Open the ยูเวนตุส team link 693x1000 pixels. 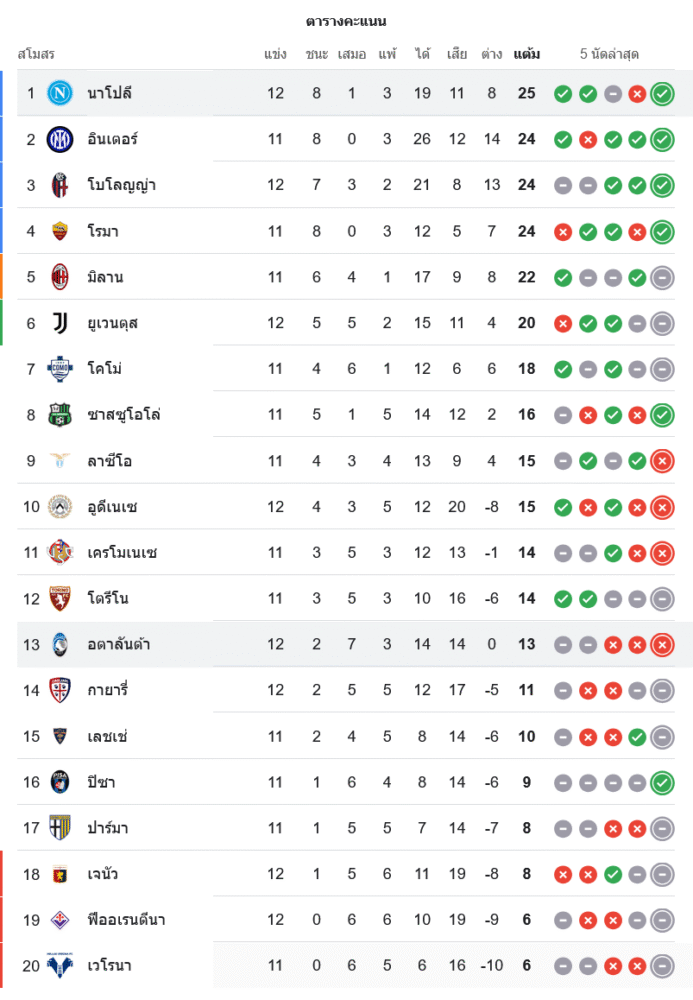click(x=112, y=323)
